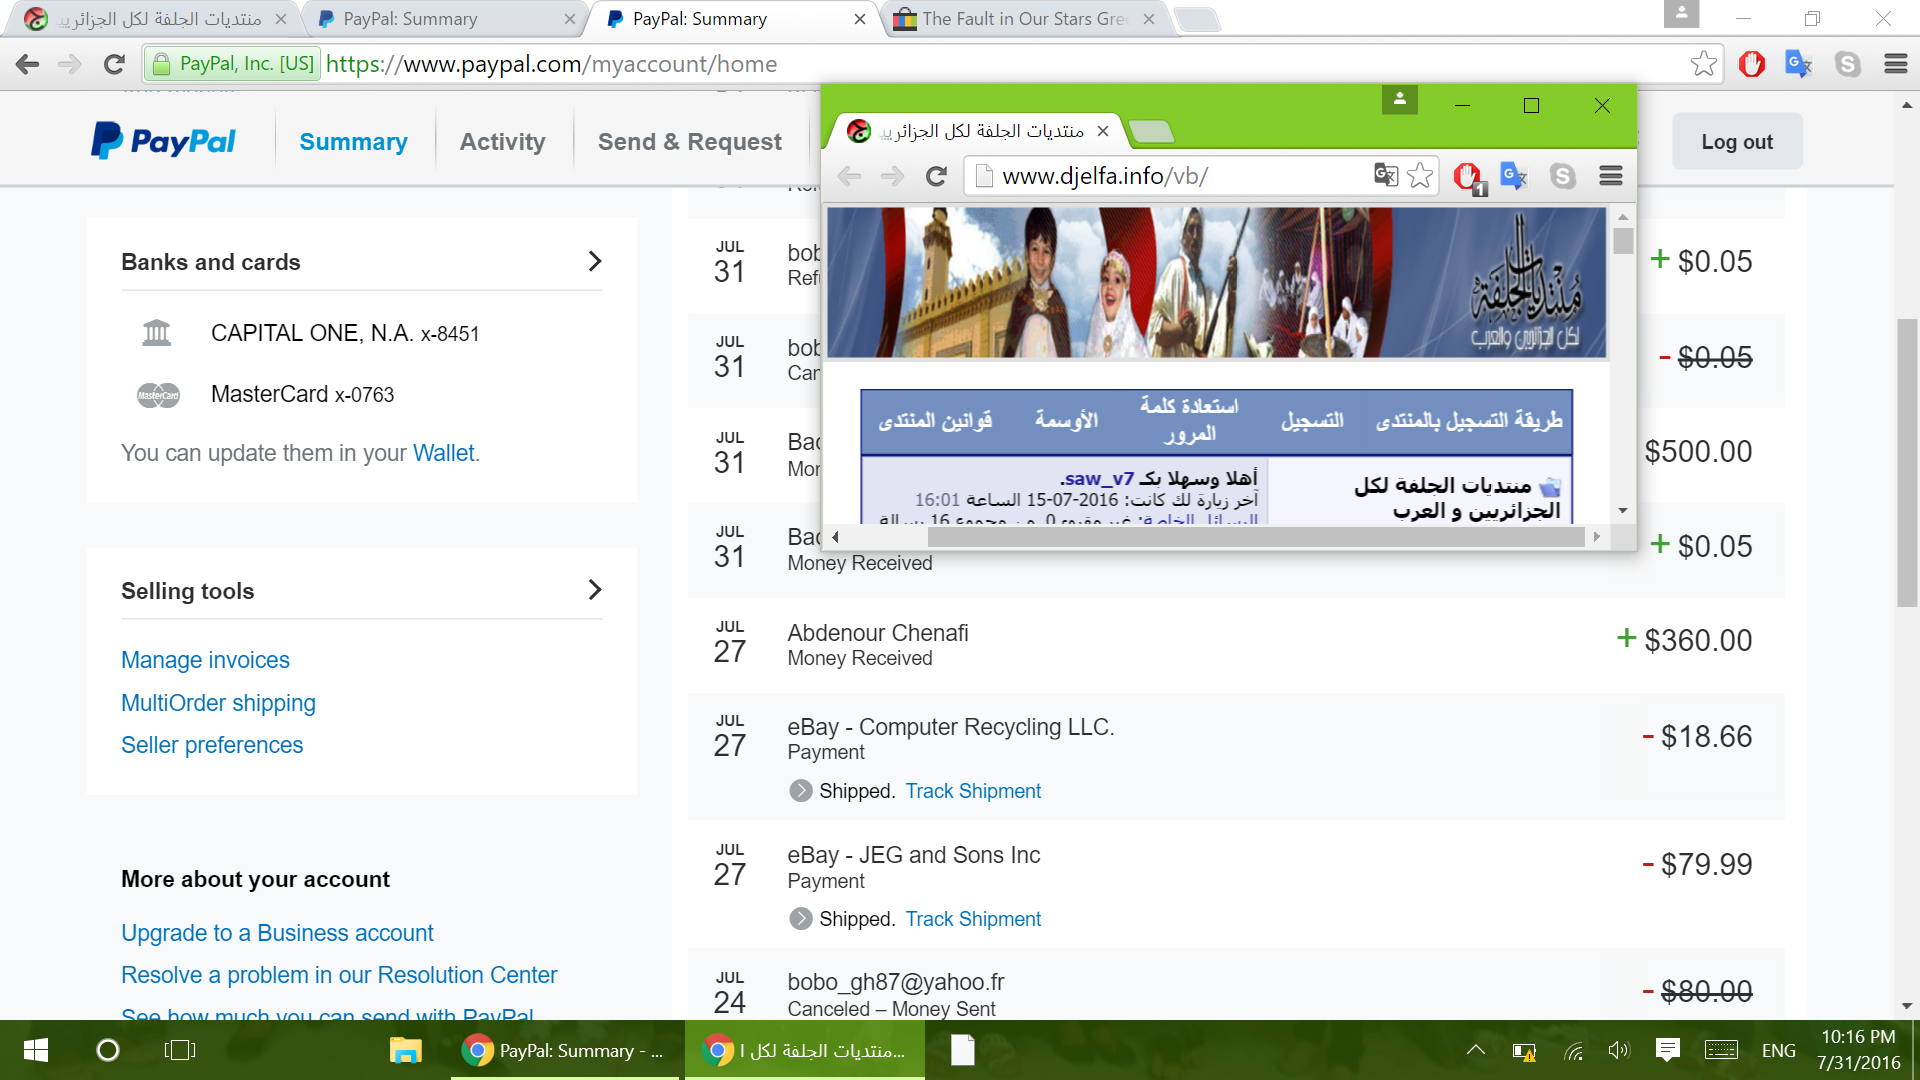Open قوانين المنتدى forum menu item
The width and height of the screenshot is (1920, 1080).
click(935, 421)
